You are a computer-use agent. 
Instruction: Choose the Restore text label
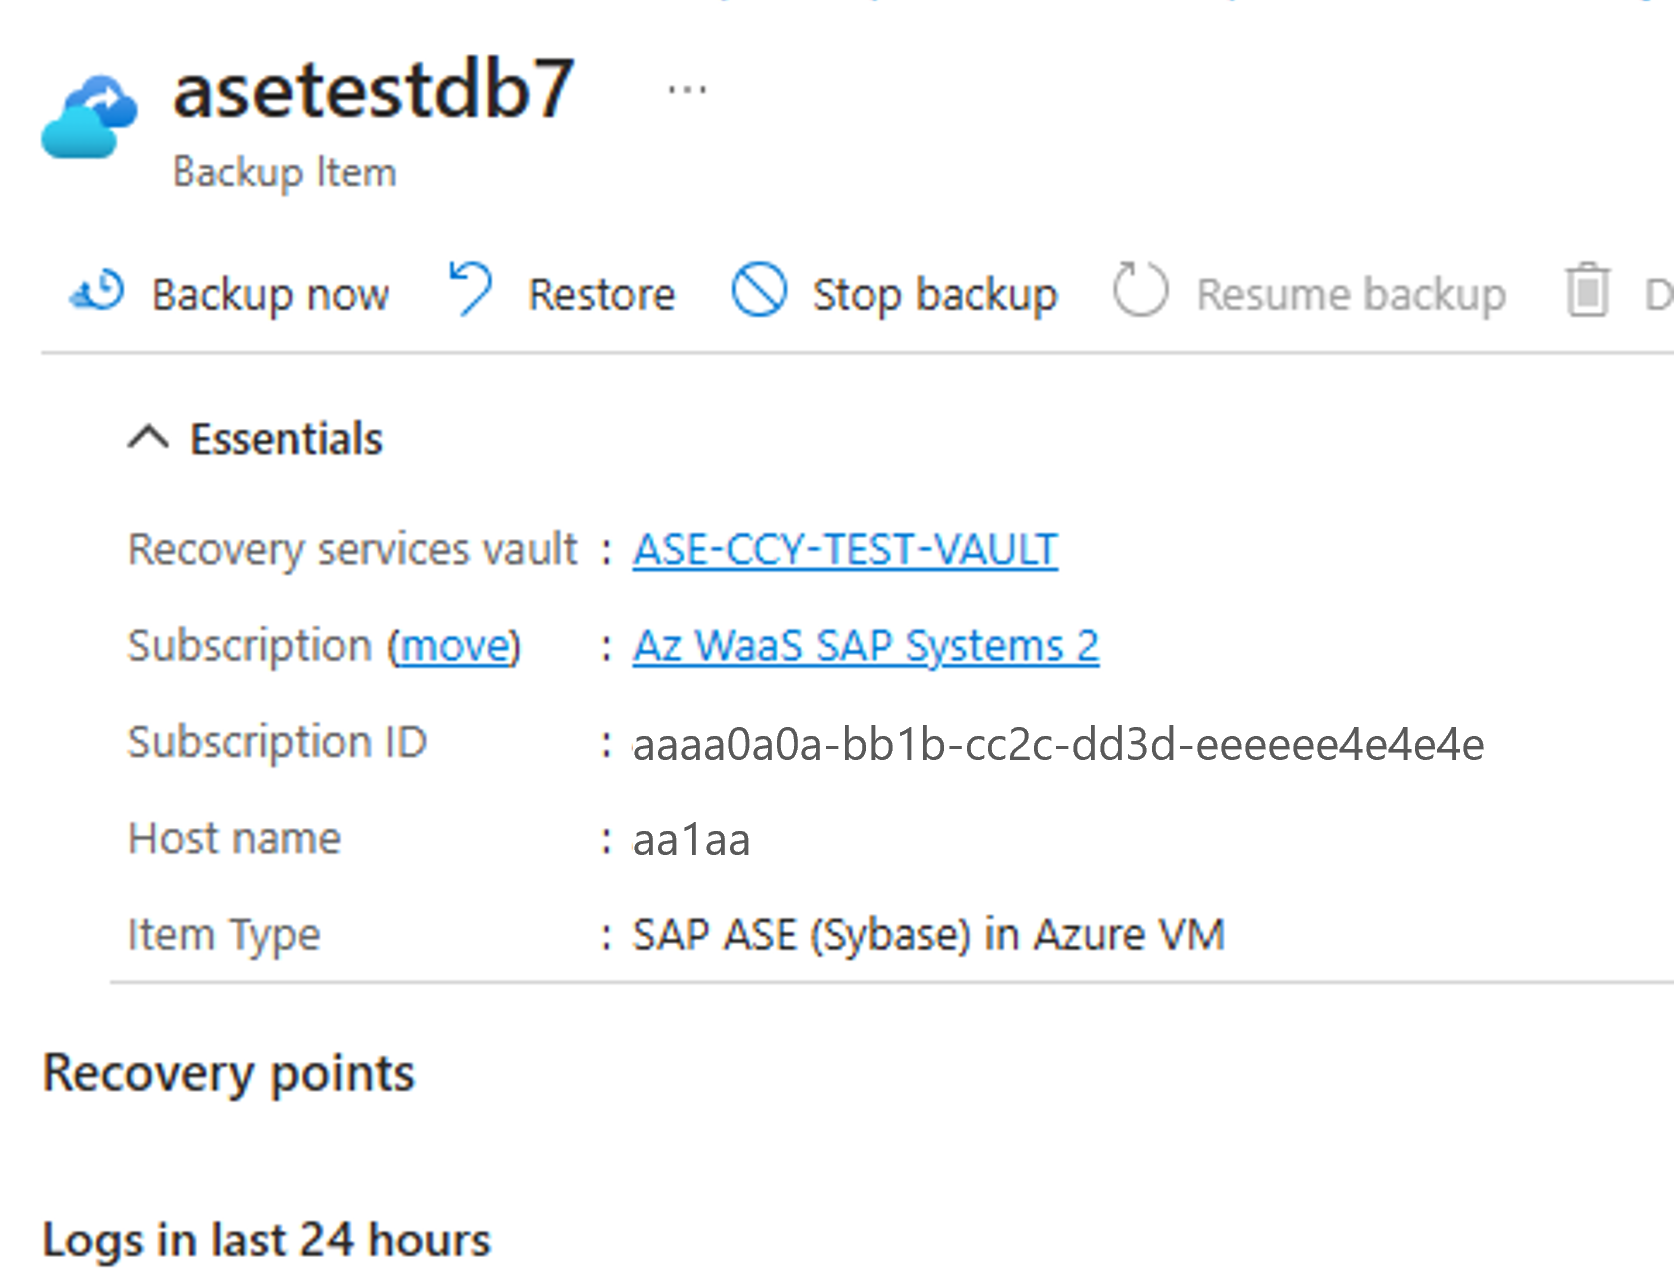point(601,295)
